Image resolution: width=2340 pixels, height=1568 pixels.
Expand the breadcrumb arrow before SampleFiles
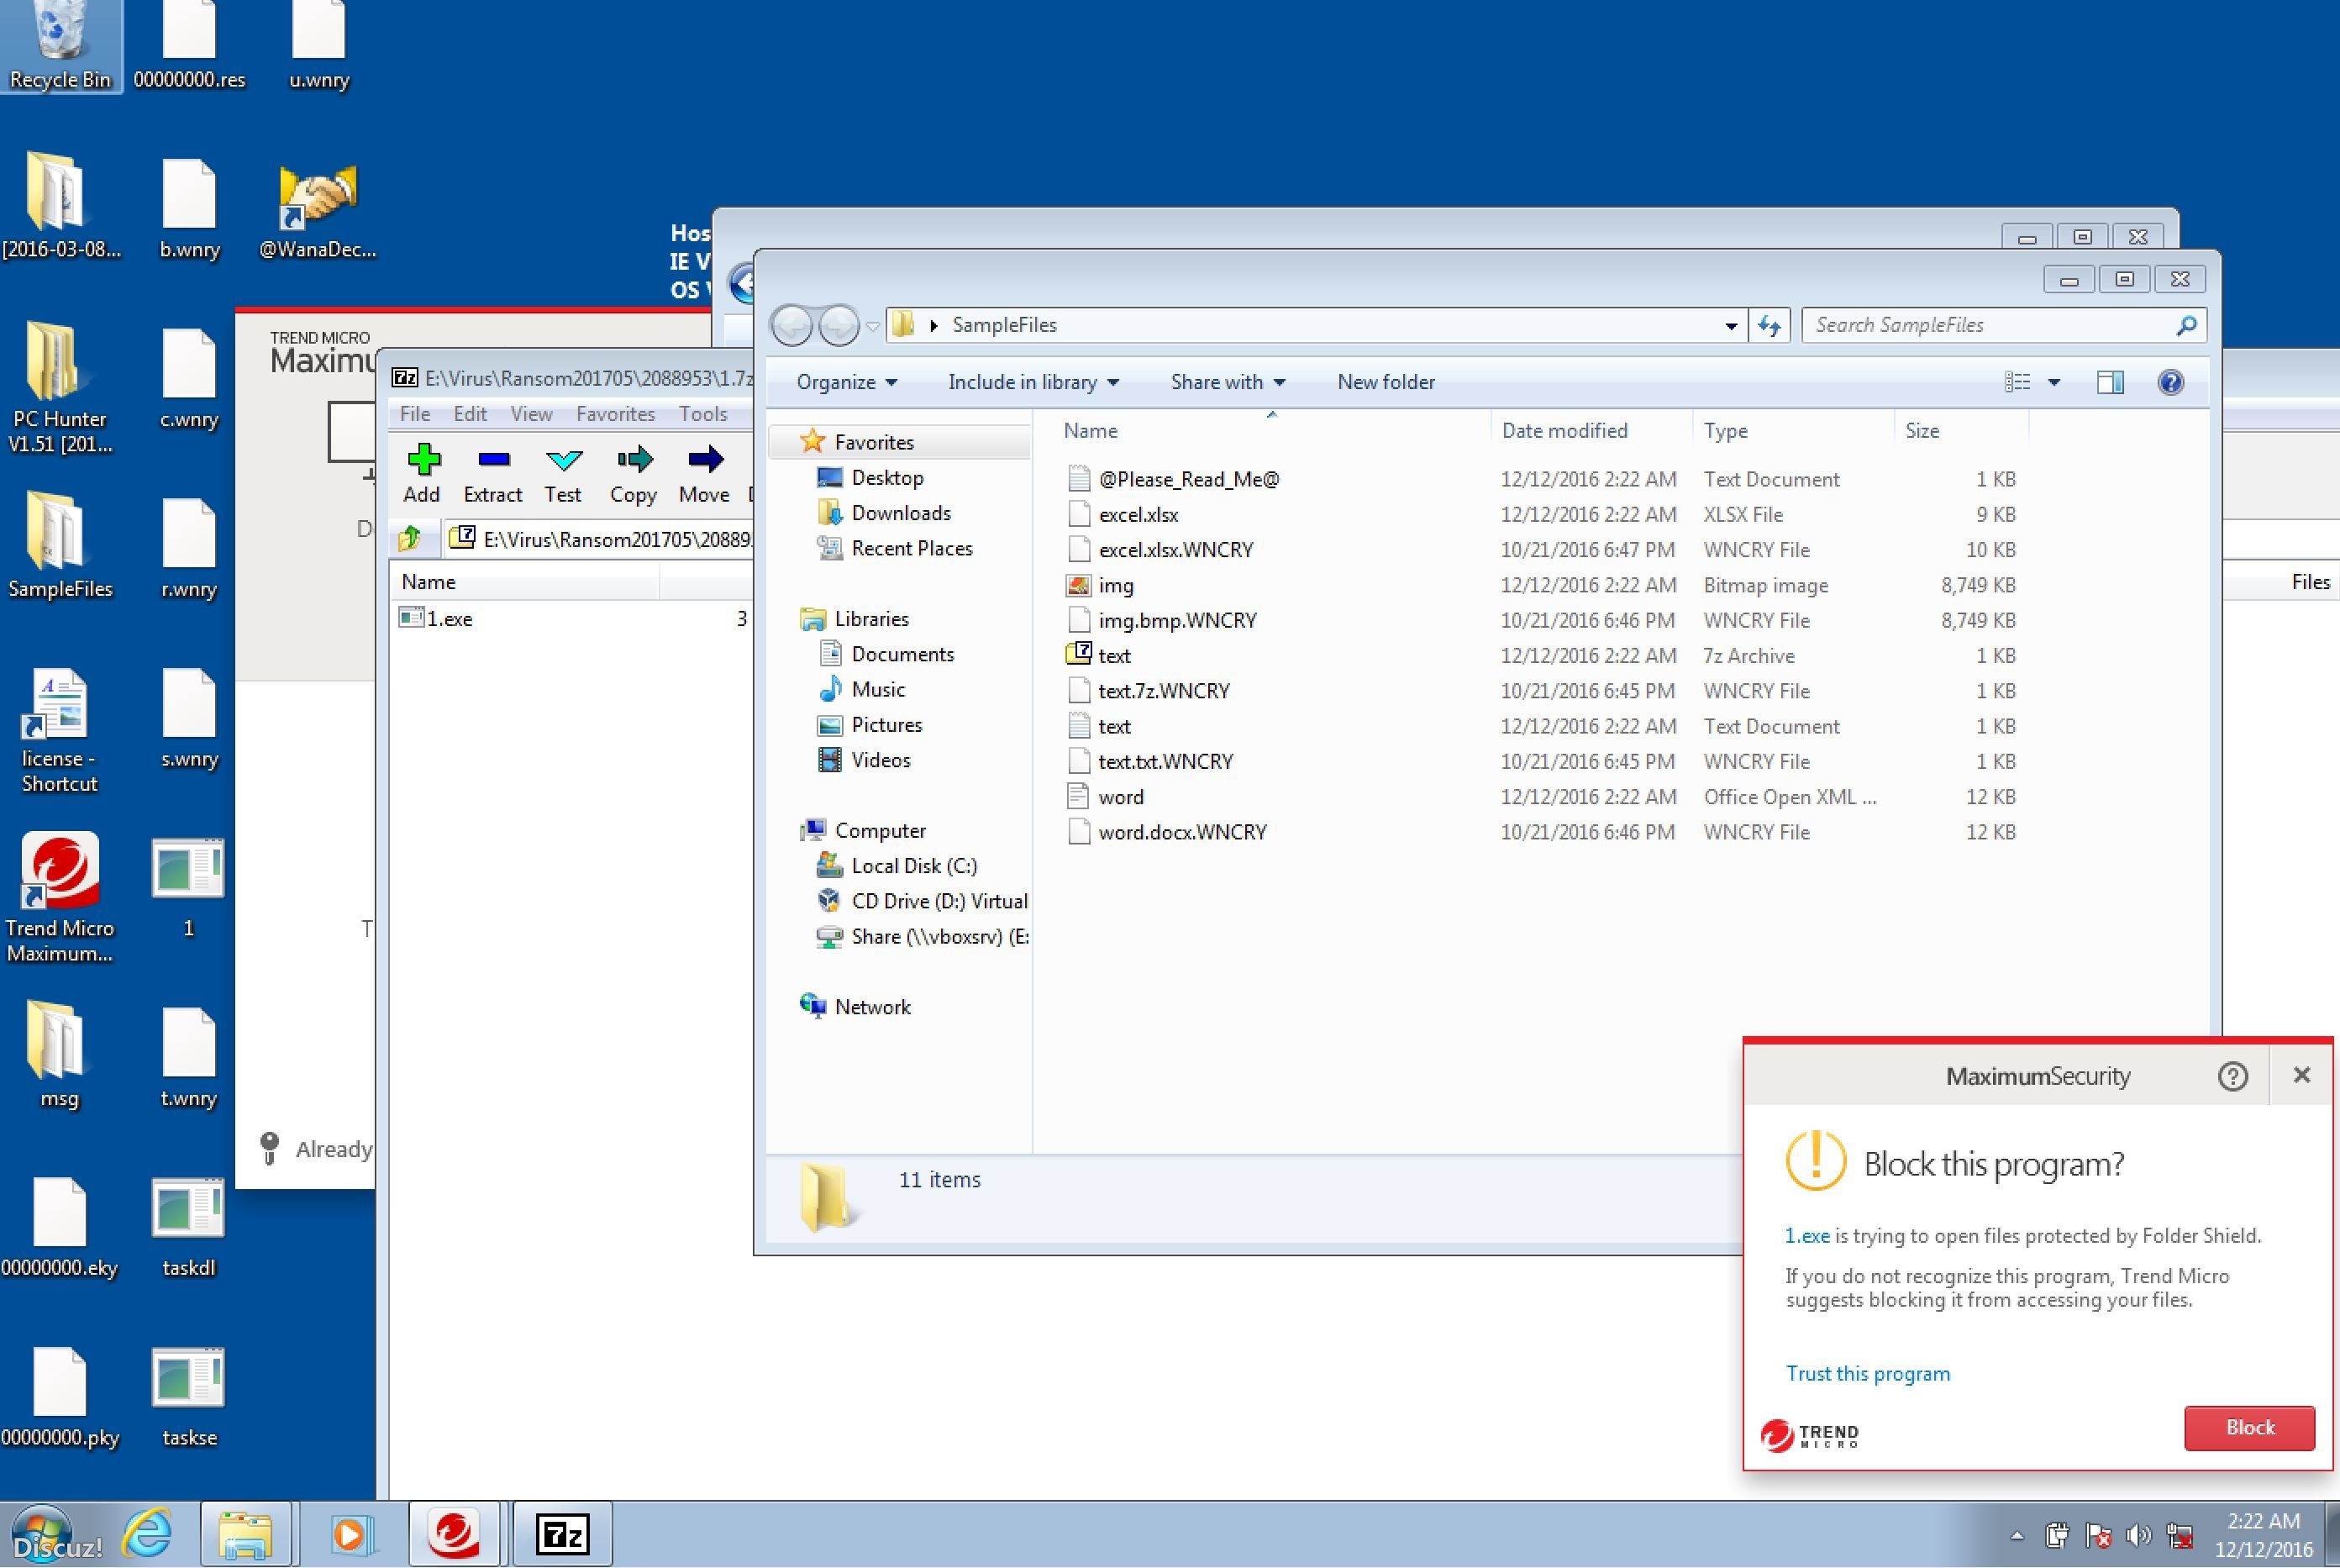click(x=933, y=326)
